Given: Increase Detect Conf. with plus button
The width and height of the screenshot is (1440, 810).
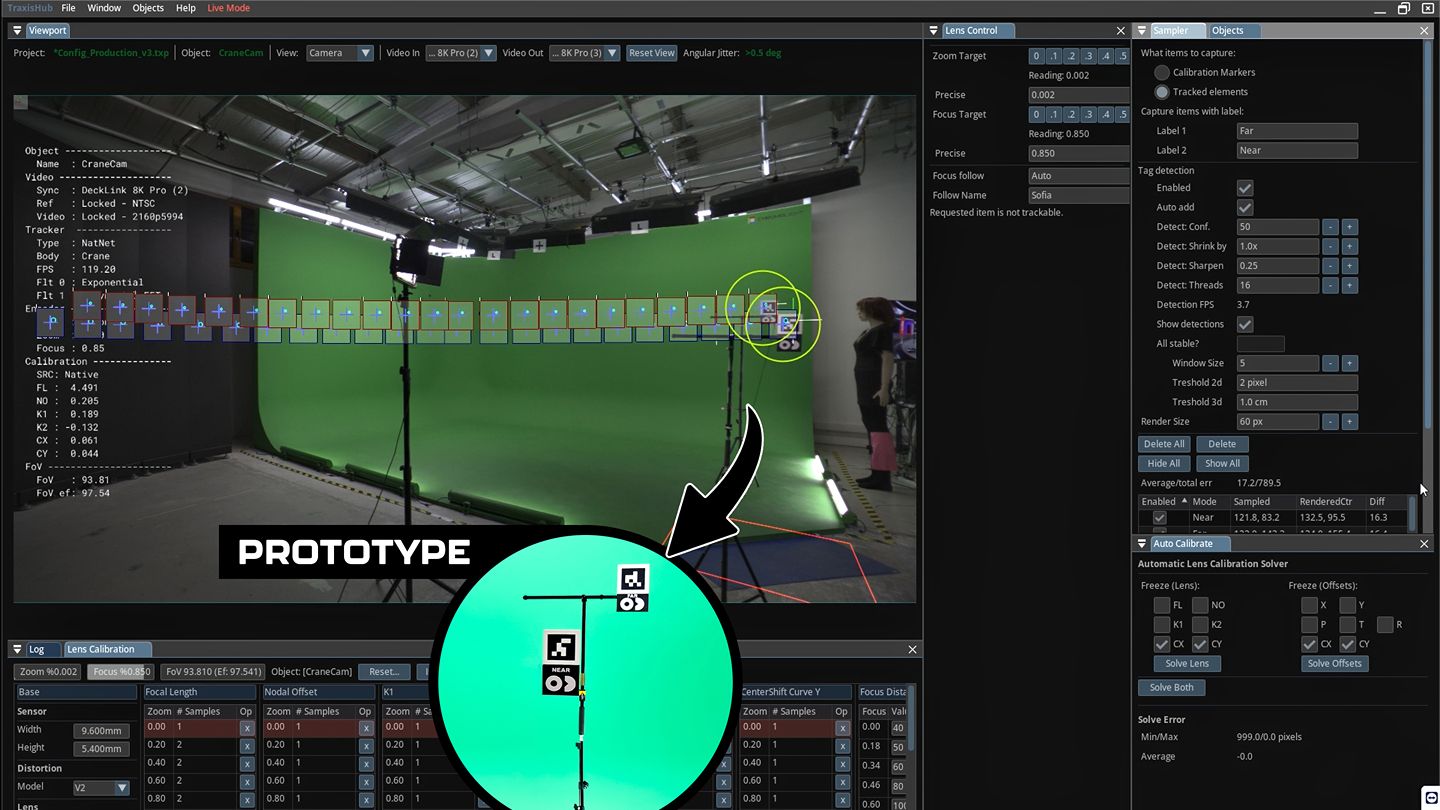Looking at the screenshot, I should pos(1349,227).
